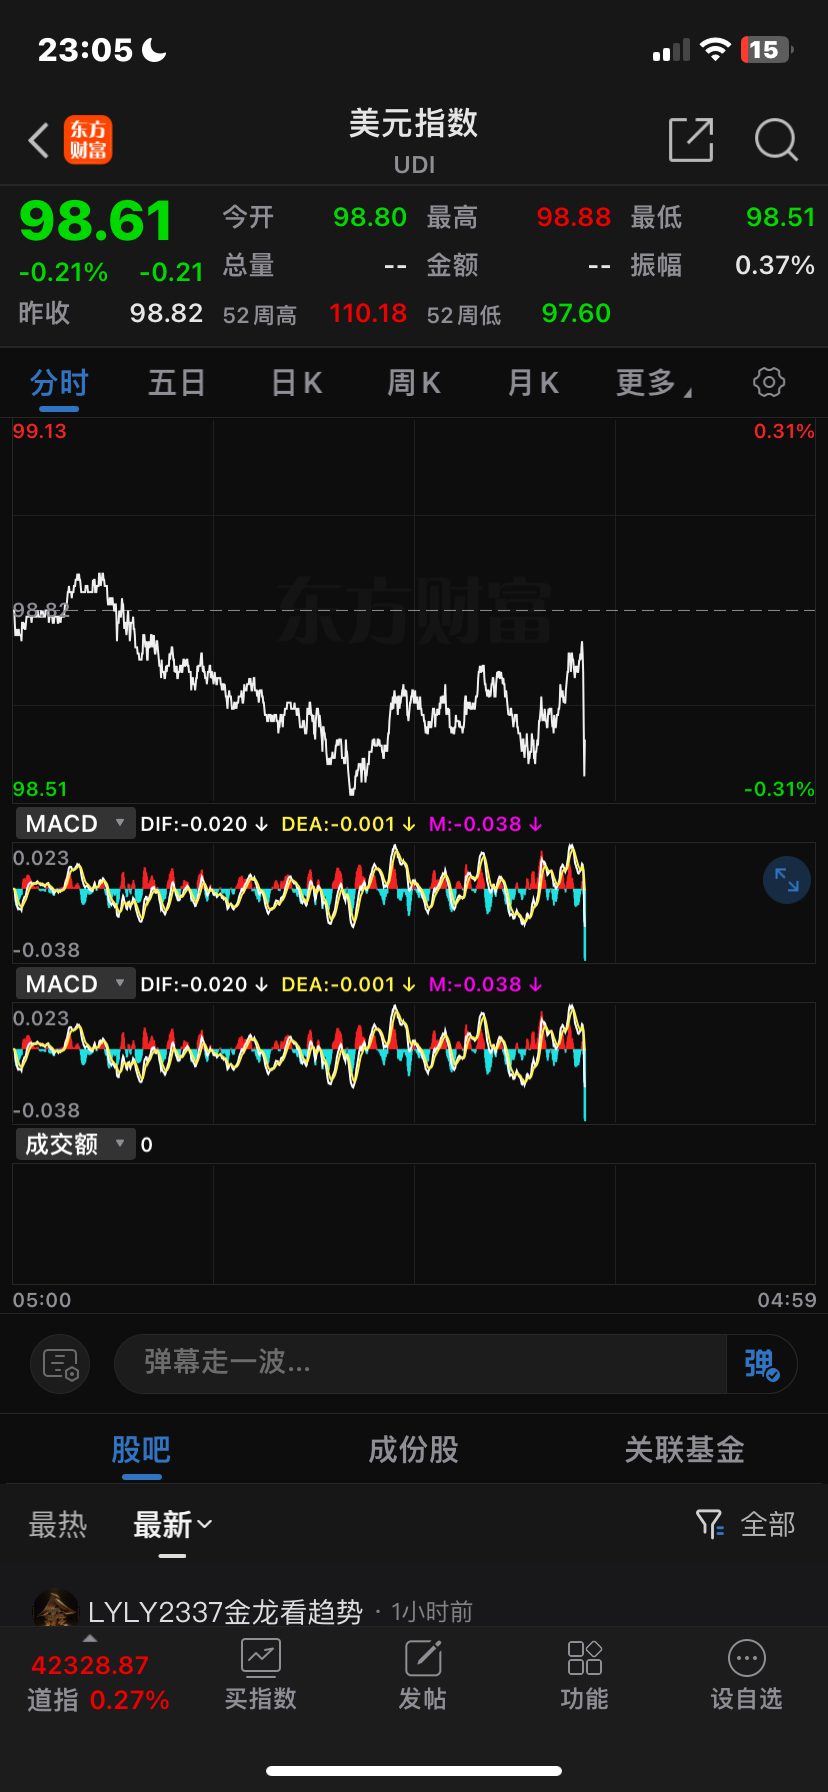Select the 关联基金 tab
The image size is (828, 1792).
pyautogui.click(x=685, y=1449)
